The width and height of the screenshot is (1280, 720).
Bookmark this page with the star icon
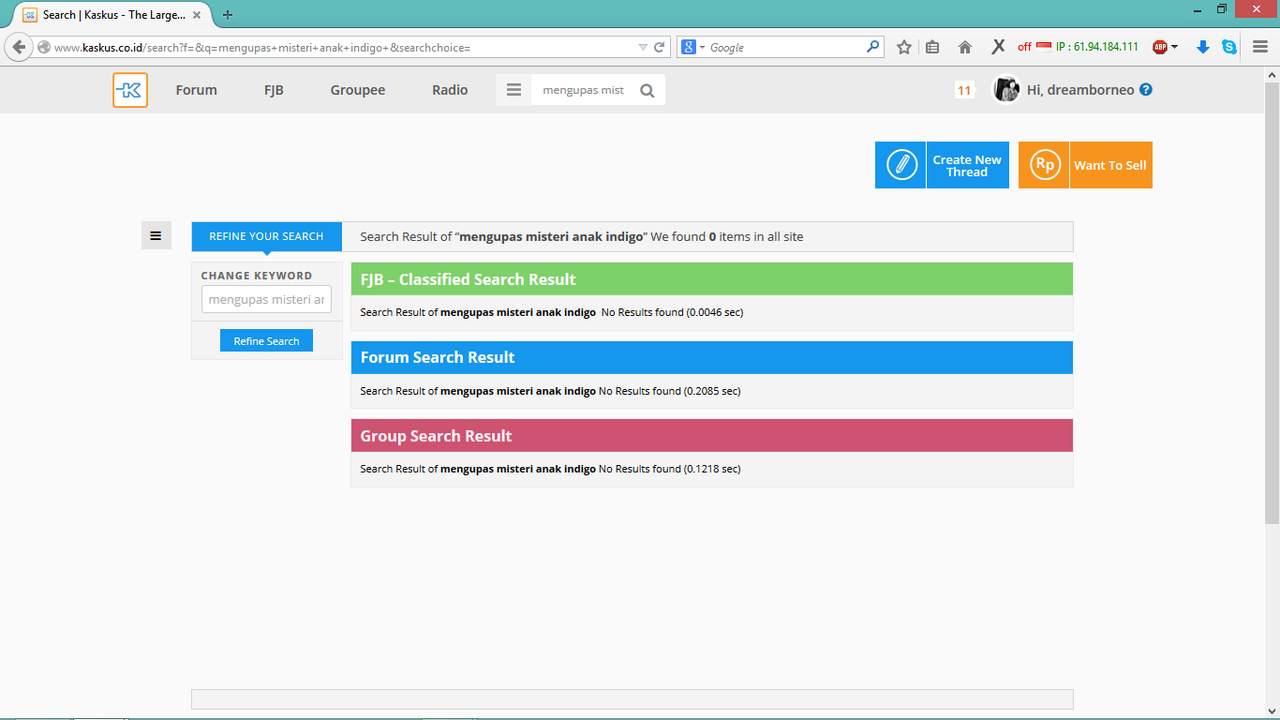click(904, 47)
